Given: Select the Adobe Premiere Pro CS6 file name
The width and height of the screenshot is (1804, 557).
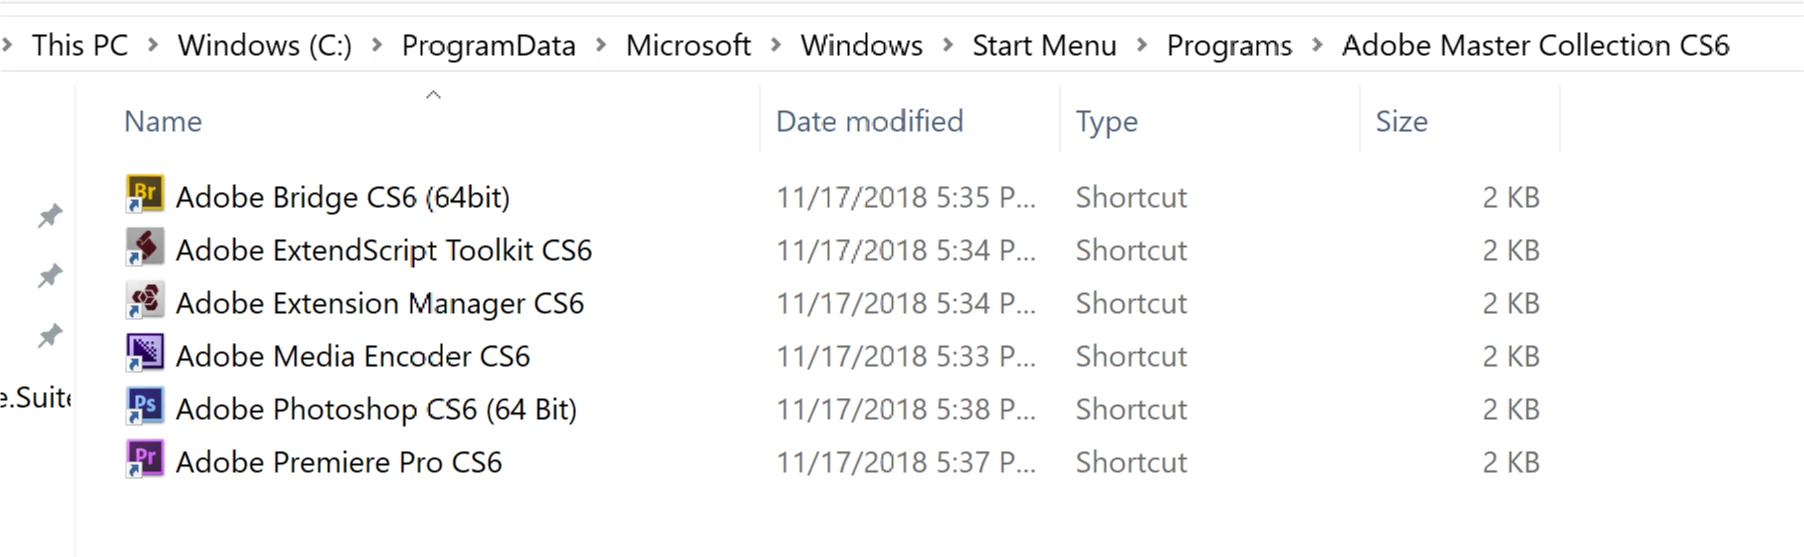Looking at the screenshot, I should [338, 462].
